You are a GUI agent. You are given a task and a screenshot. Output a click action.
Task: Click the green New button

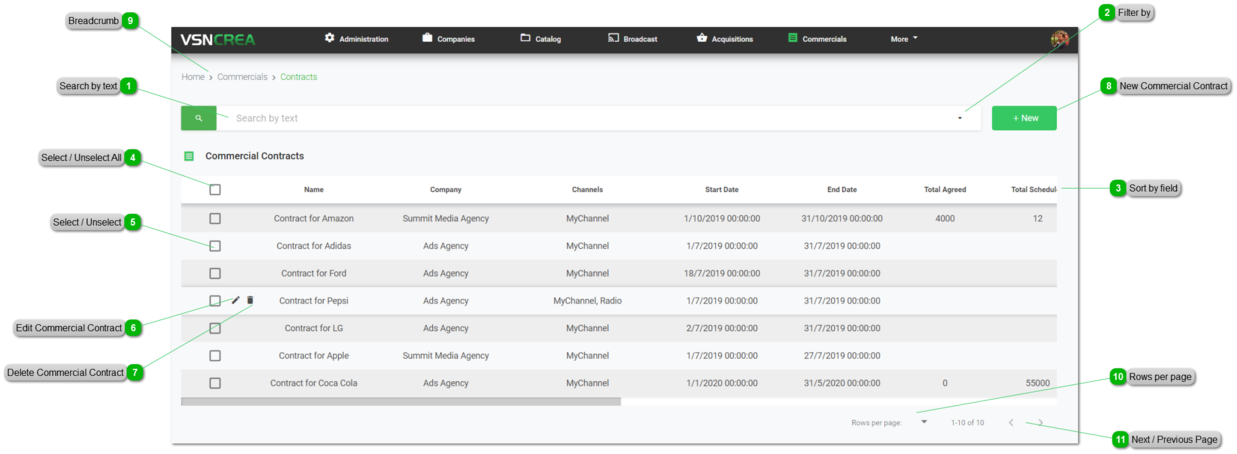pos(1024,118)
